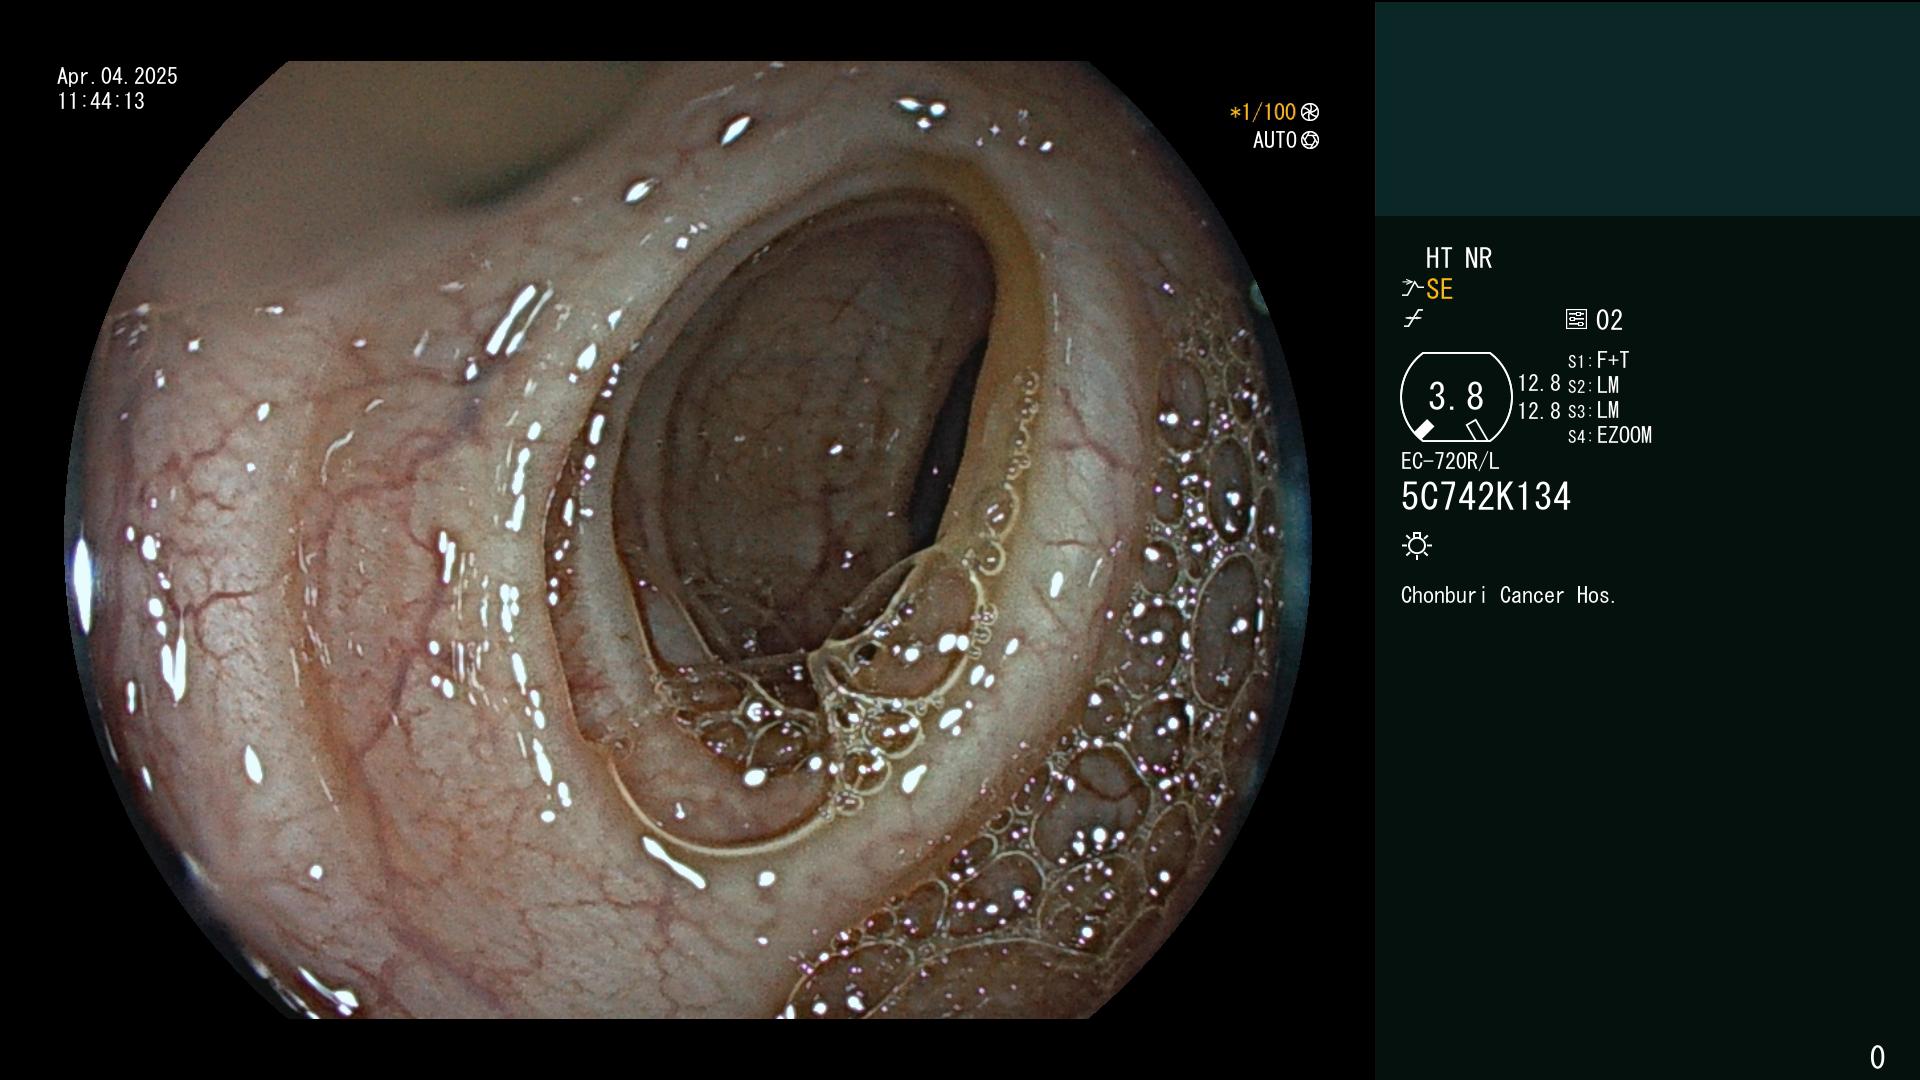Click the preset number 02
The width and height of the screenshot is (1920, 1080).
point(1609,320)
